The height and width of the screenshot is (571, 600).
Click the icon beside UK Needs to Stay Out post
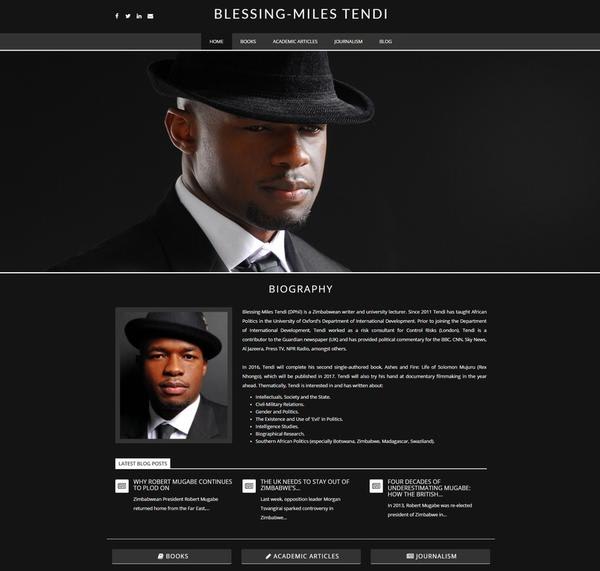(249, 486)
